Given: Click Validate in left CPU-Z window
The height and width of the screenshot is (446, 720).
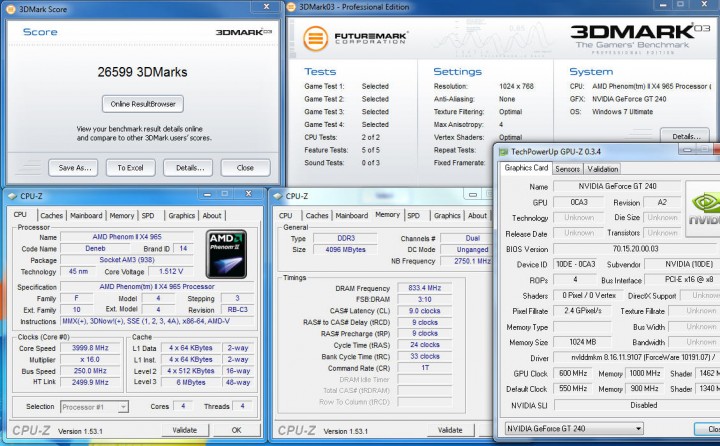Looking at the screenshot, I should 185,430.
